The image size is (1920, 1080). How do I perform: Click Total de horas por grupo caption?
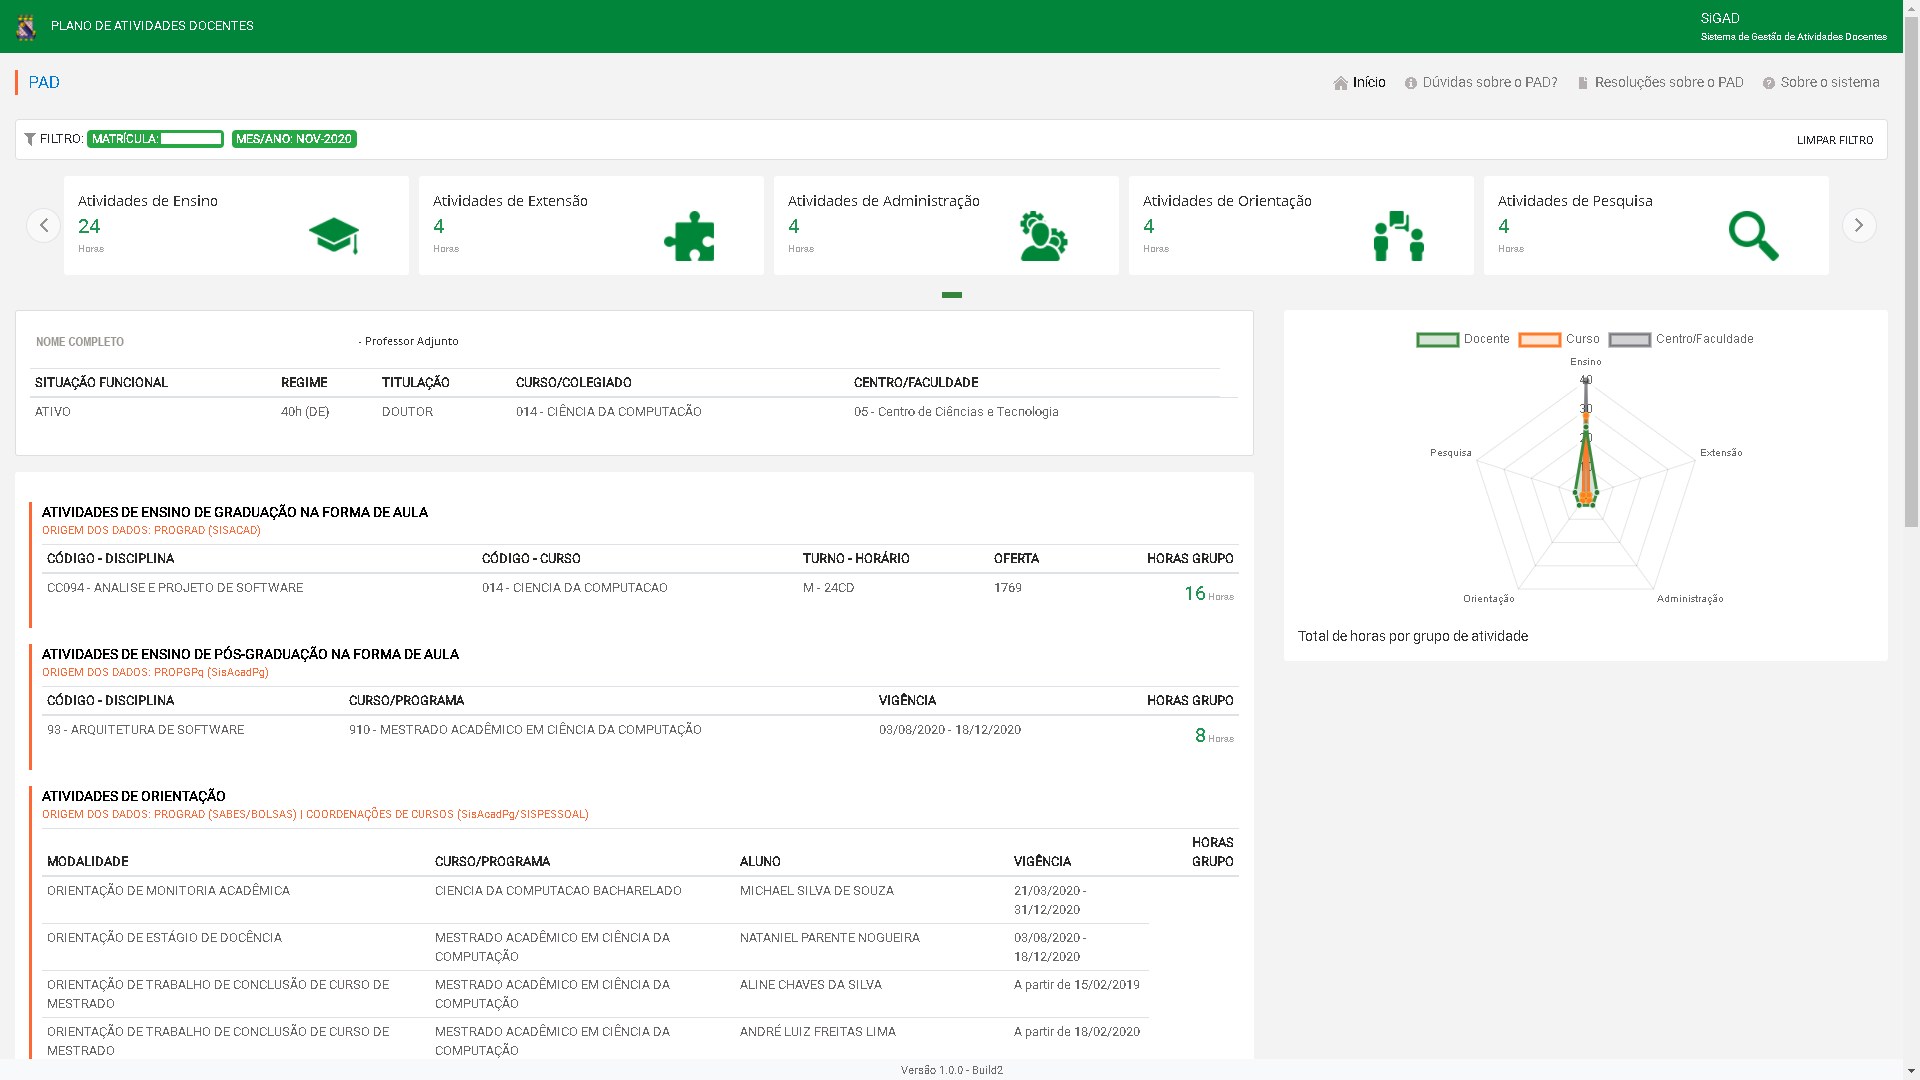pos(1413,636)
